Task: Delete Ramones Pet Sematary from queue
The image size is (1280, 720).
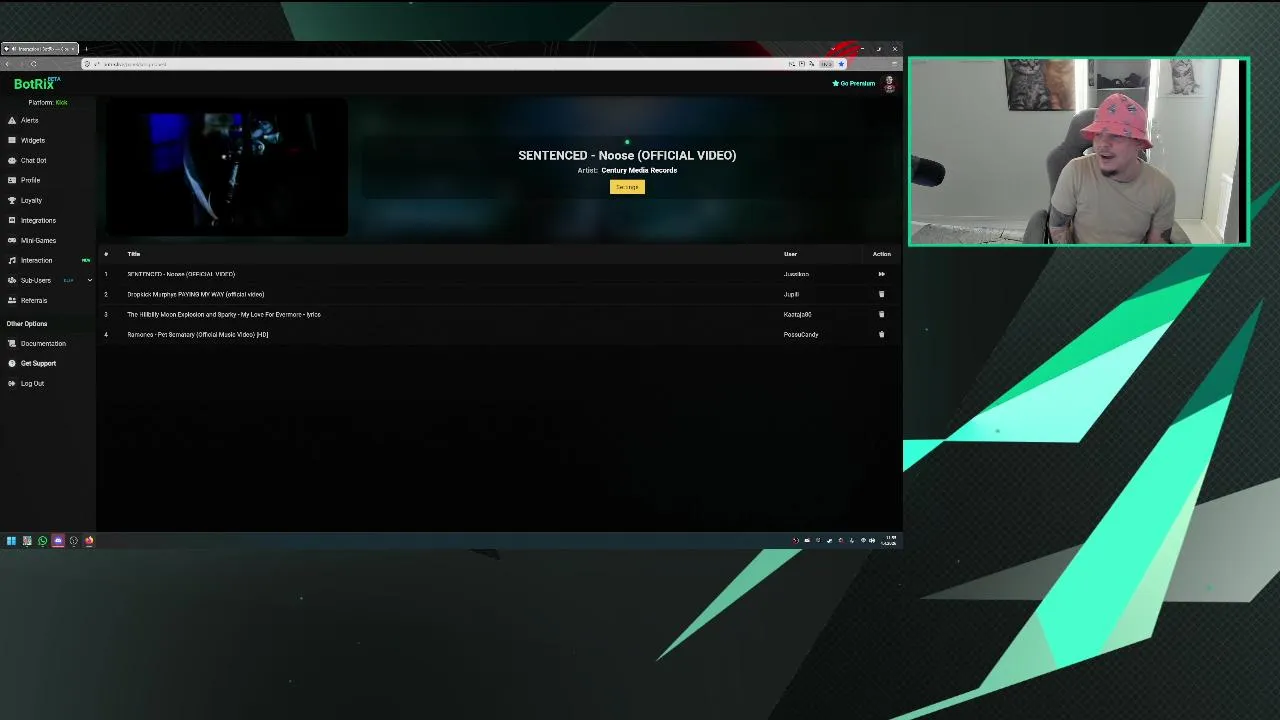Action: pos(881,334)
